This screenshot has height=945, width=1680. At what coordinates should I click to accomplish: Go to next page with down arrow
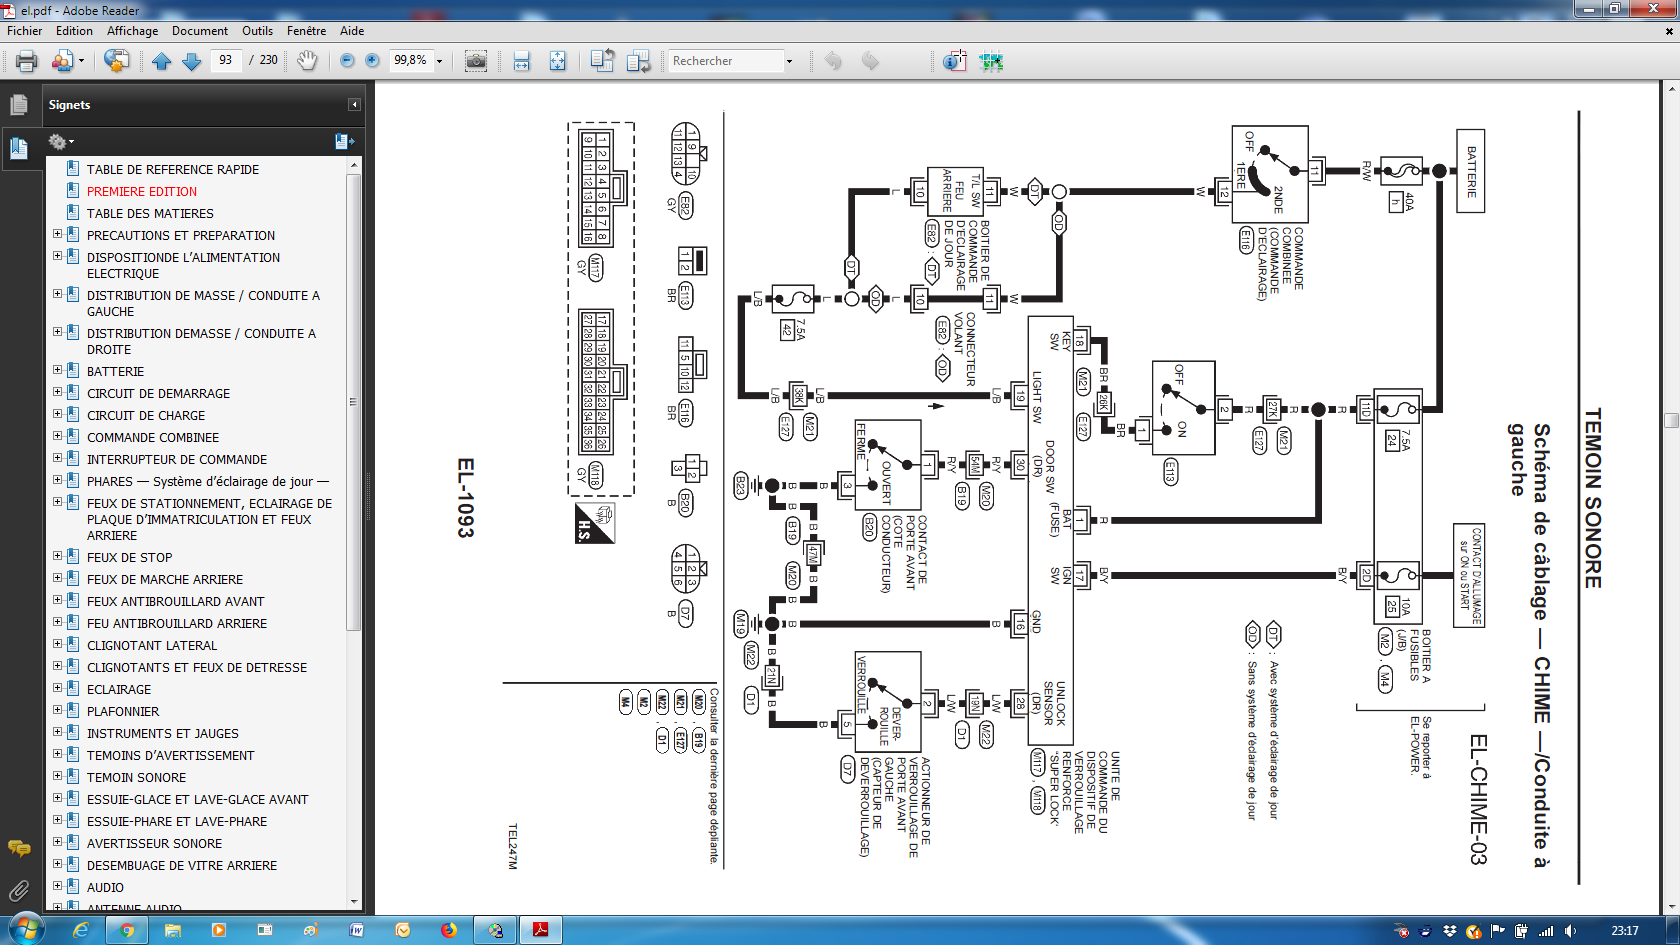[x=192, y=61]
